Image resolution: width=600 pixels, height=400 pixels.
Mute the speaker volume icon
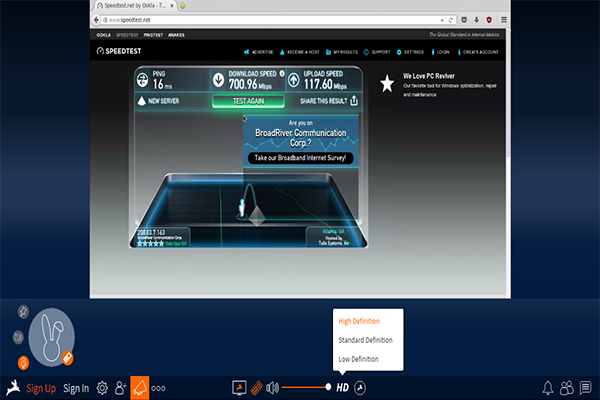[272, 388]
